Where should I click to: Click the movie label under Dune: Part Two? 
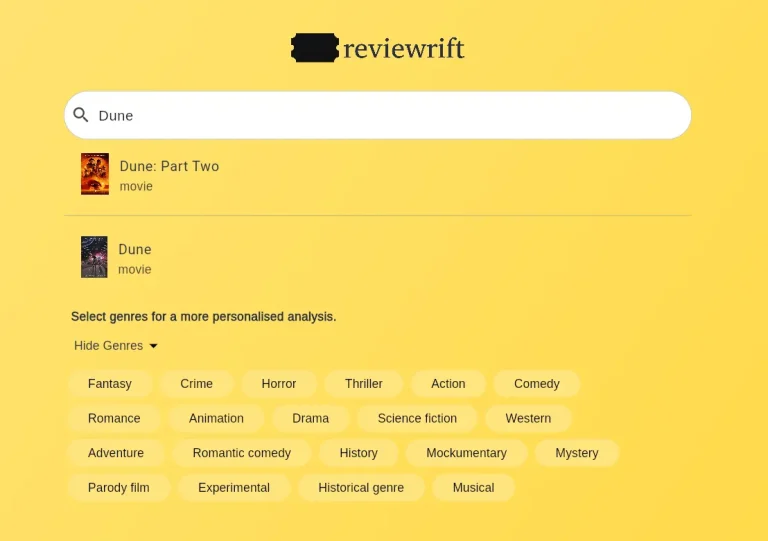coord(136,187)
